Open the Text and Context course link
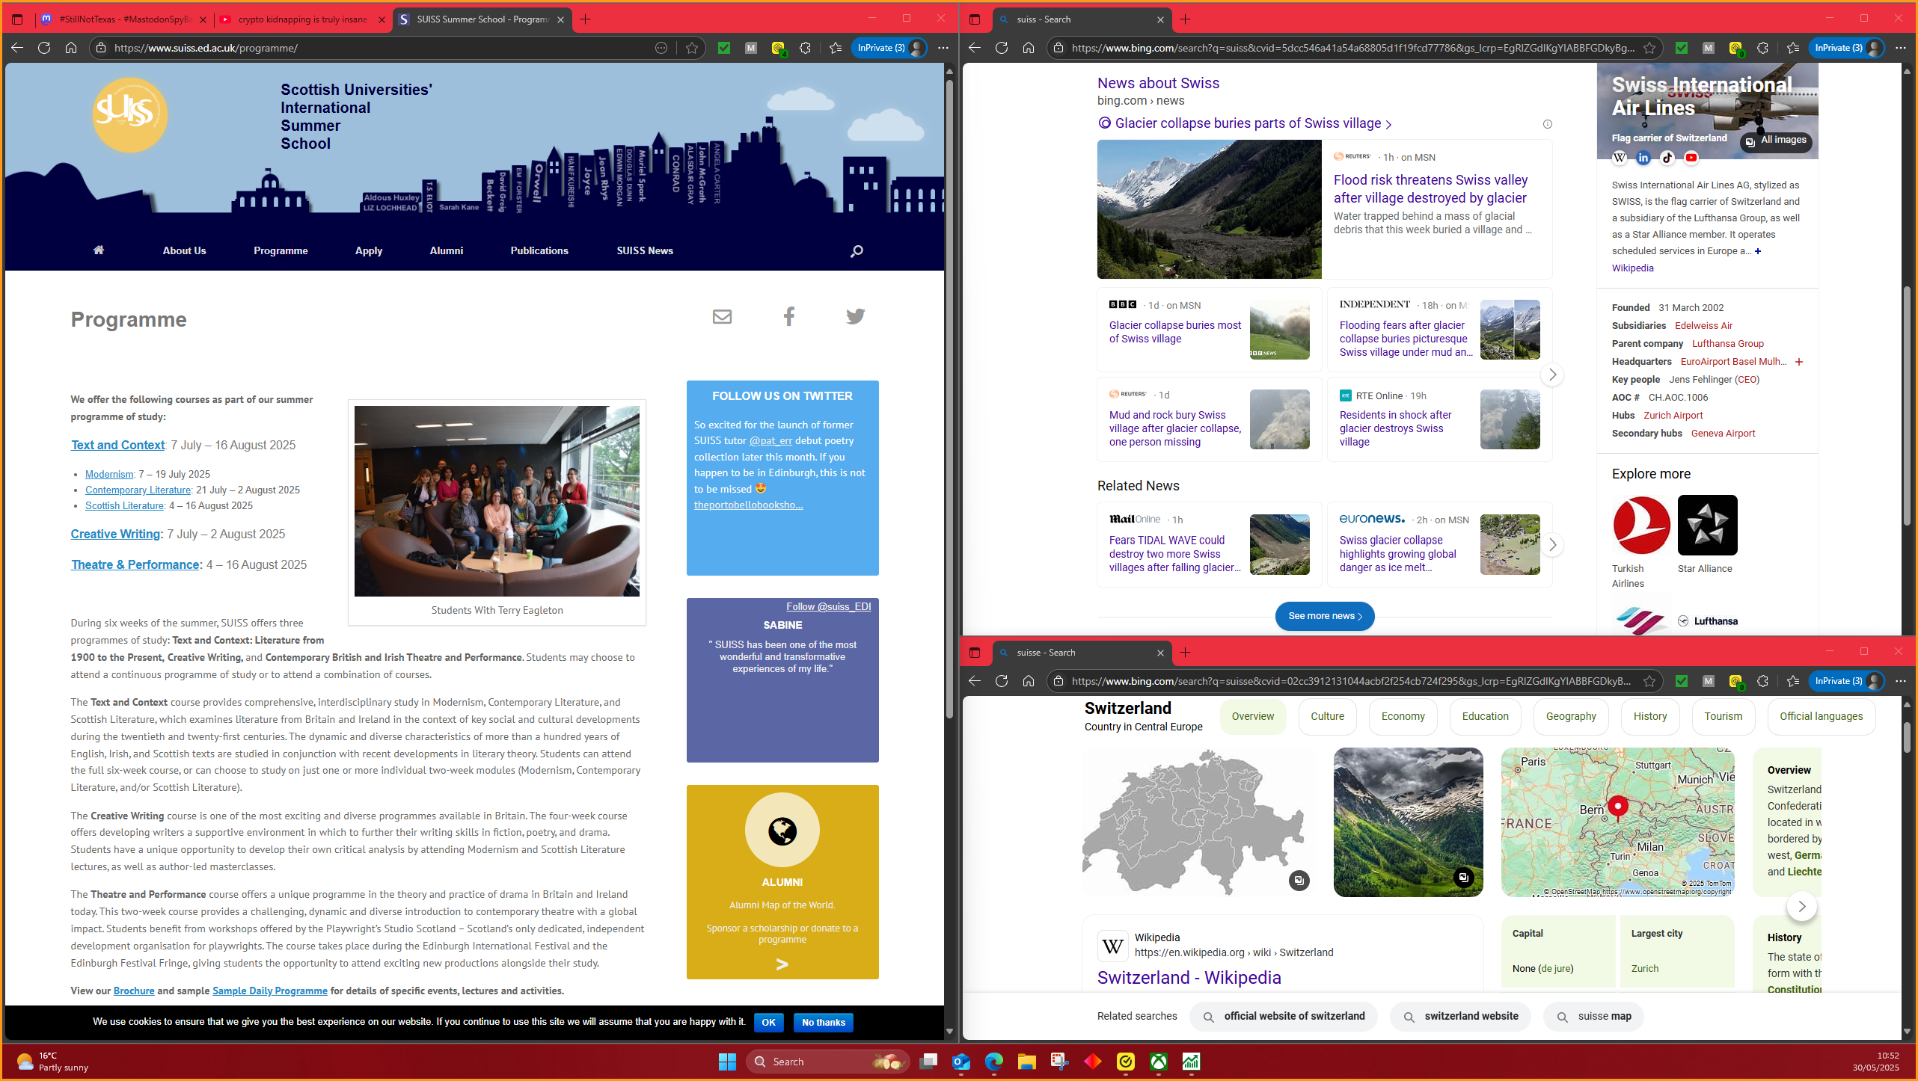Image resolution: width=1918 pixels, height=1081 pixels. tap(118, 445)
